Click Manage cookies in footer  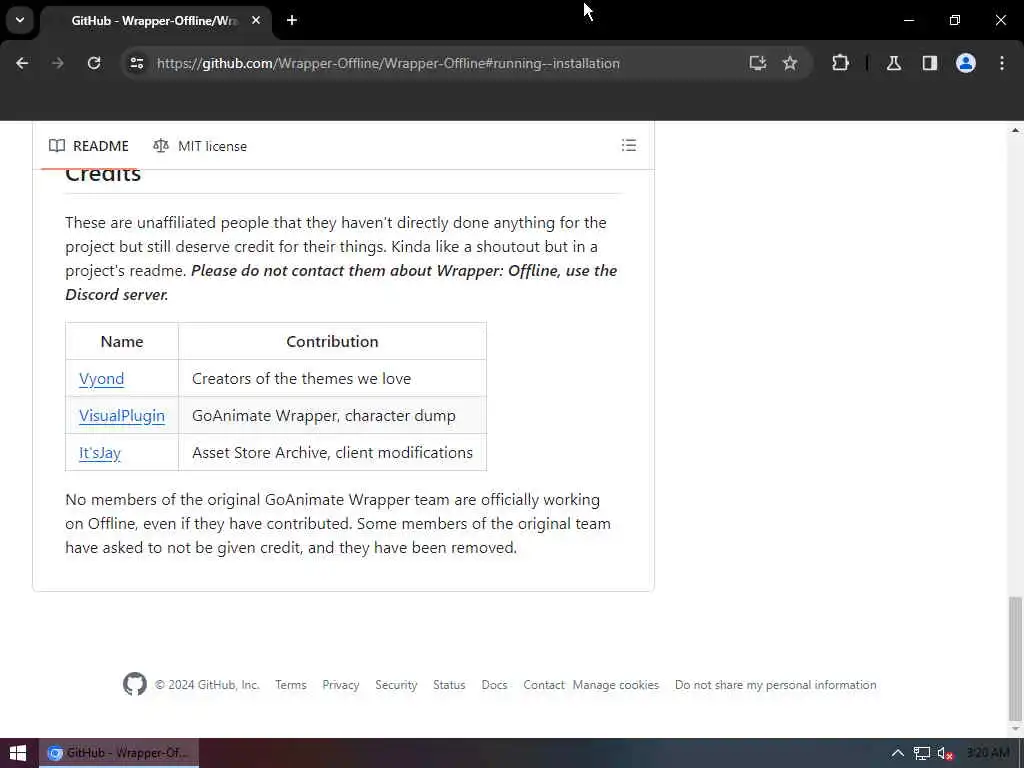[x=616, y=684]
